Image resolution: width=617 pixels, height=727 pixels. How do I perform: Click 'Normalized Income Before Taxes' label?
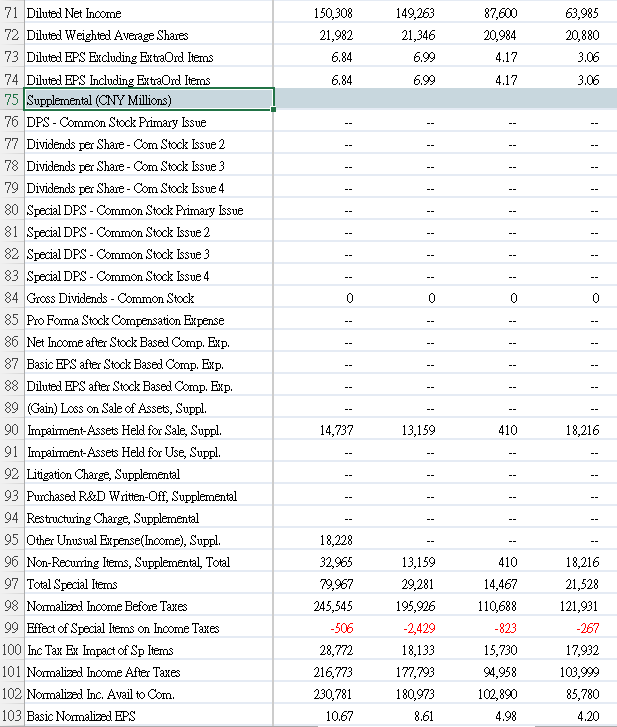tap(107, 606)
